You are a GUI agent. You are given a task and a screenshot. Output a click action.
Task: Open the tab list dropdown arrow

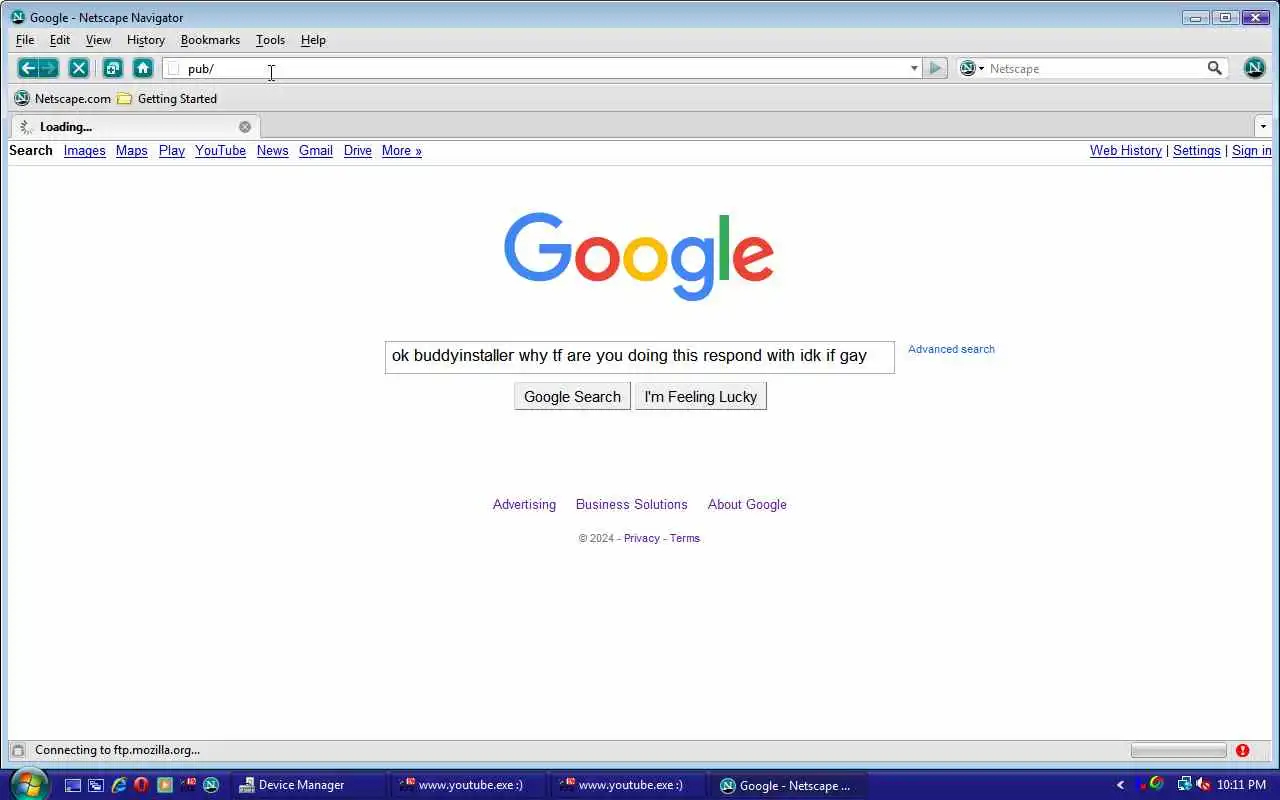click(x=1263, y=127)
